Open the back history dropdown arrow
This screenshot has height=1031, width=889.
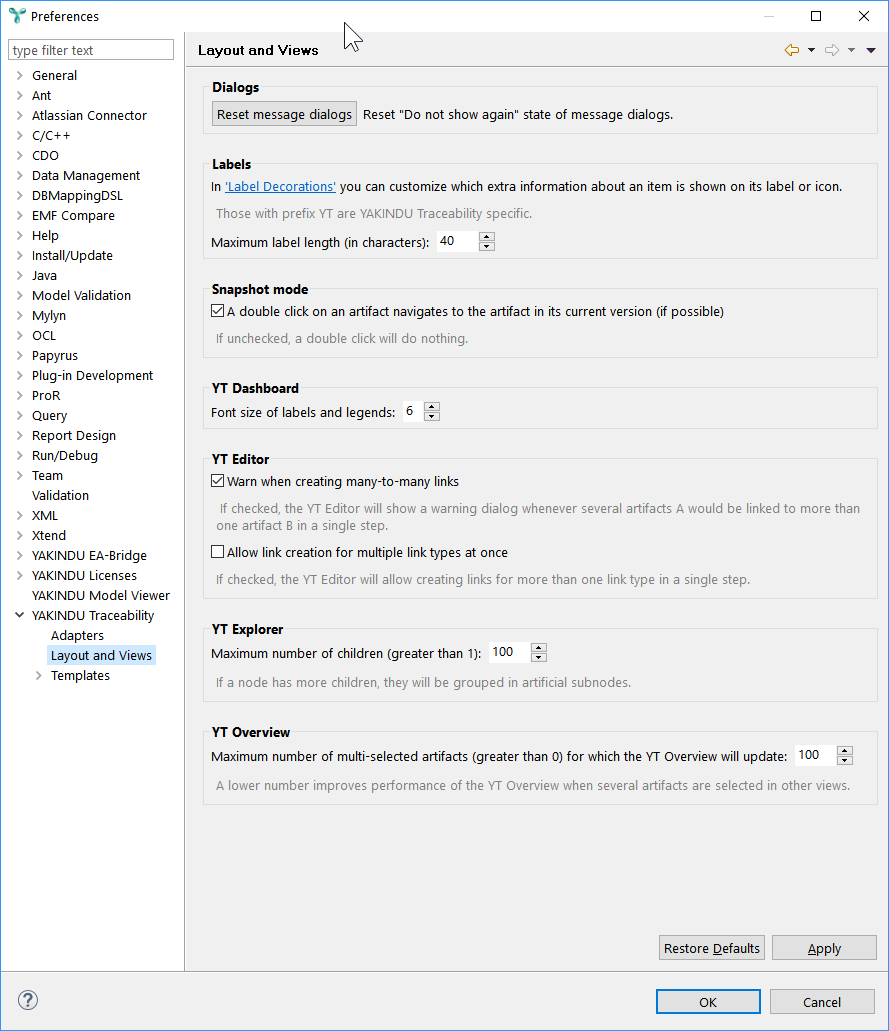[811, 50]
